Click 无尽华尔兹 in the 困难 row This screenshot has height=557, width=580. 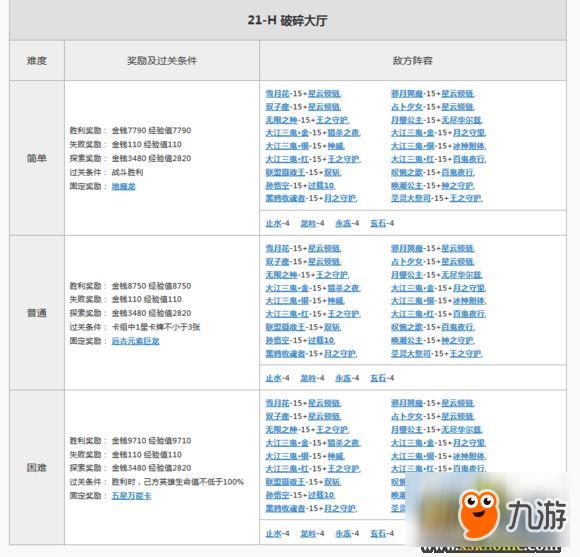461,429
